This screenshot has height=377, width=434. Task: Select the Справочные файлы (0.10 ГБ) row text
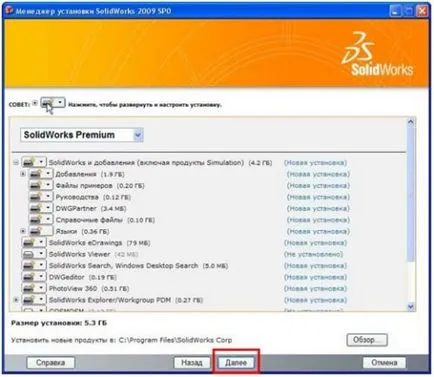[105, 220]
